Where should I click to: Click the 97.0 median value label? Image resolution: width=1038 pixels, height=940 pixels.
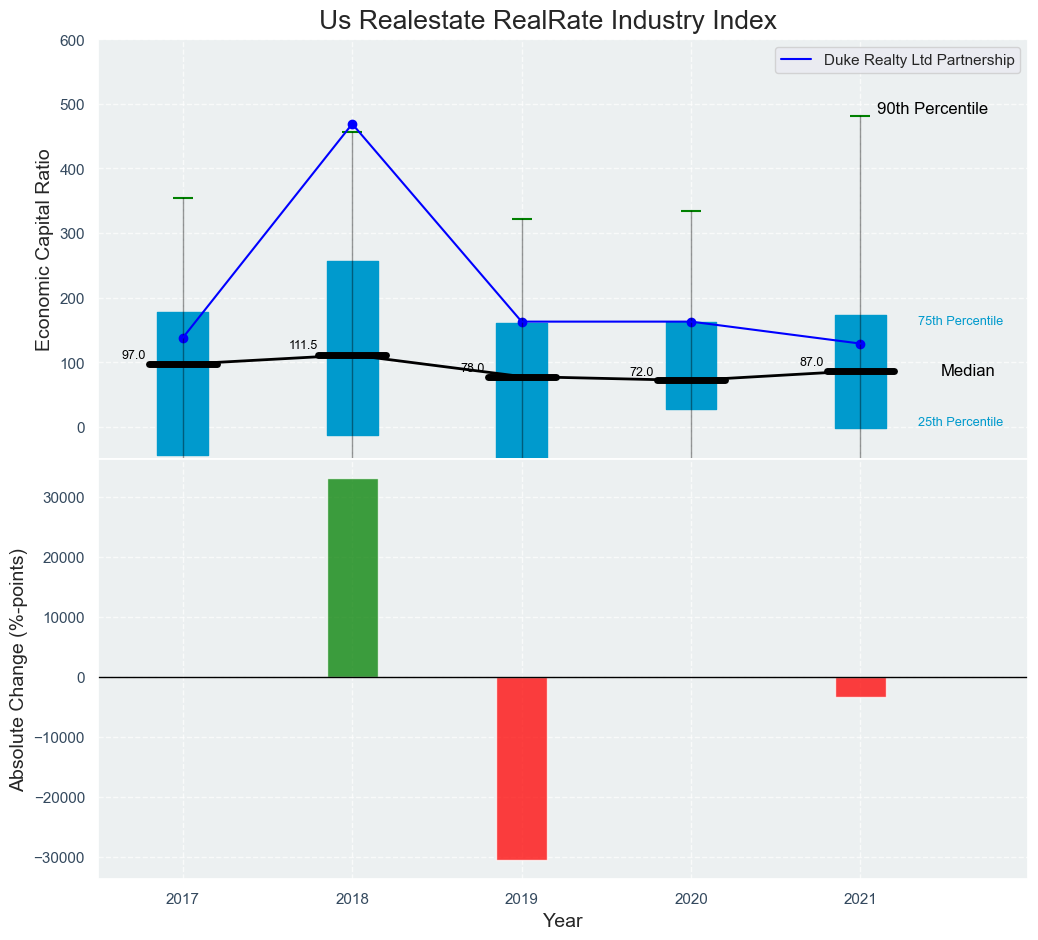(133, 355)
